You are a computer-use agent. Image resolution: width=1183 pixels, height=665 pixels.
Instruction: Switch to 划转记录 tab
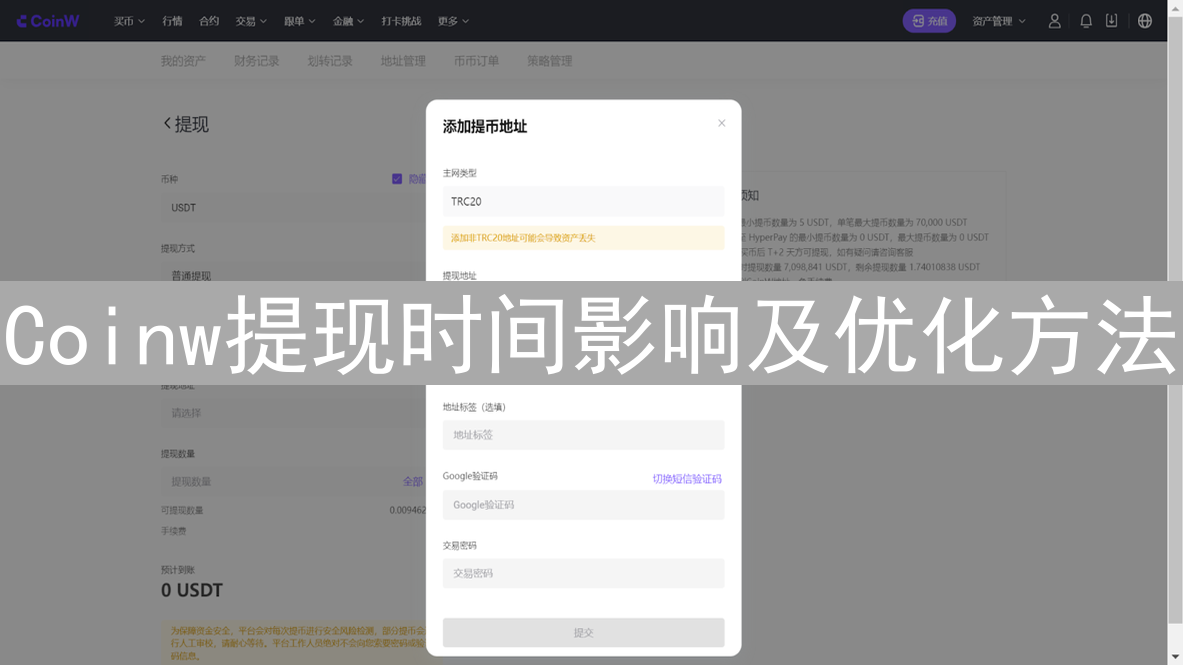click(330, 61)
